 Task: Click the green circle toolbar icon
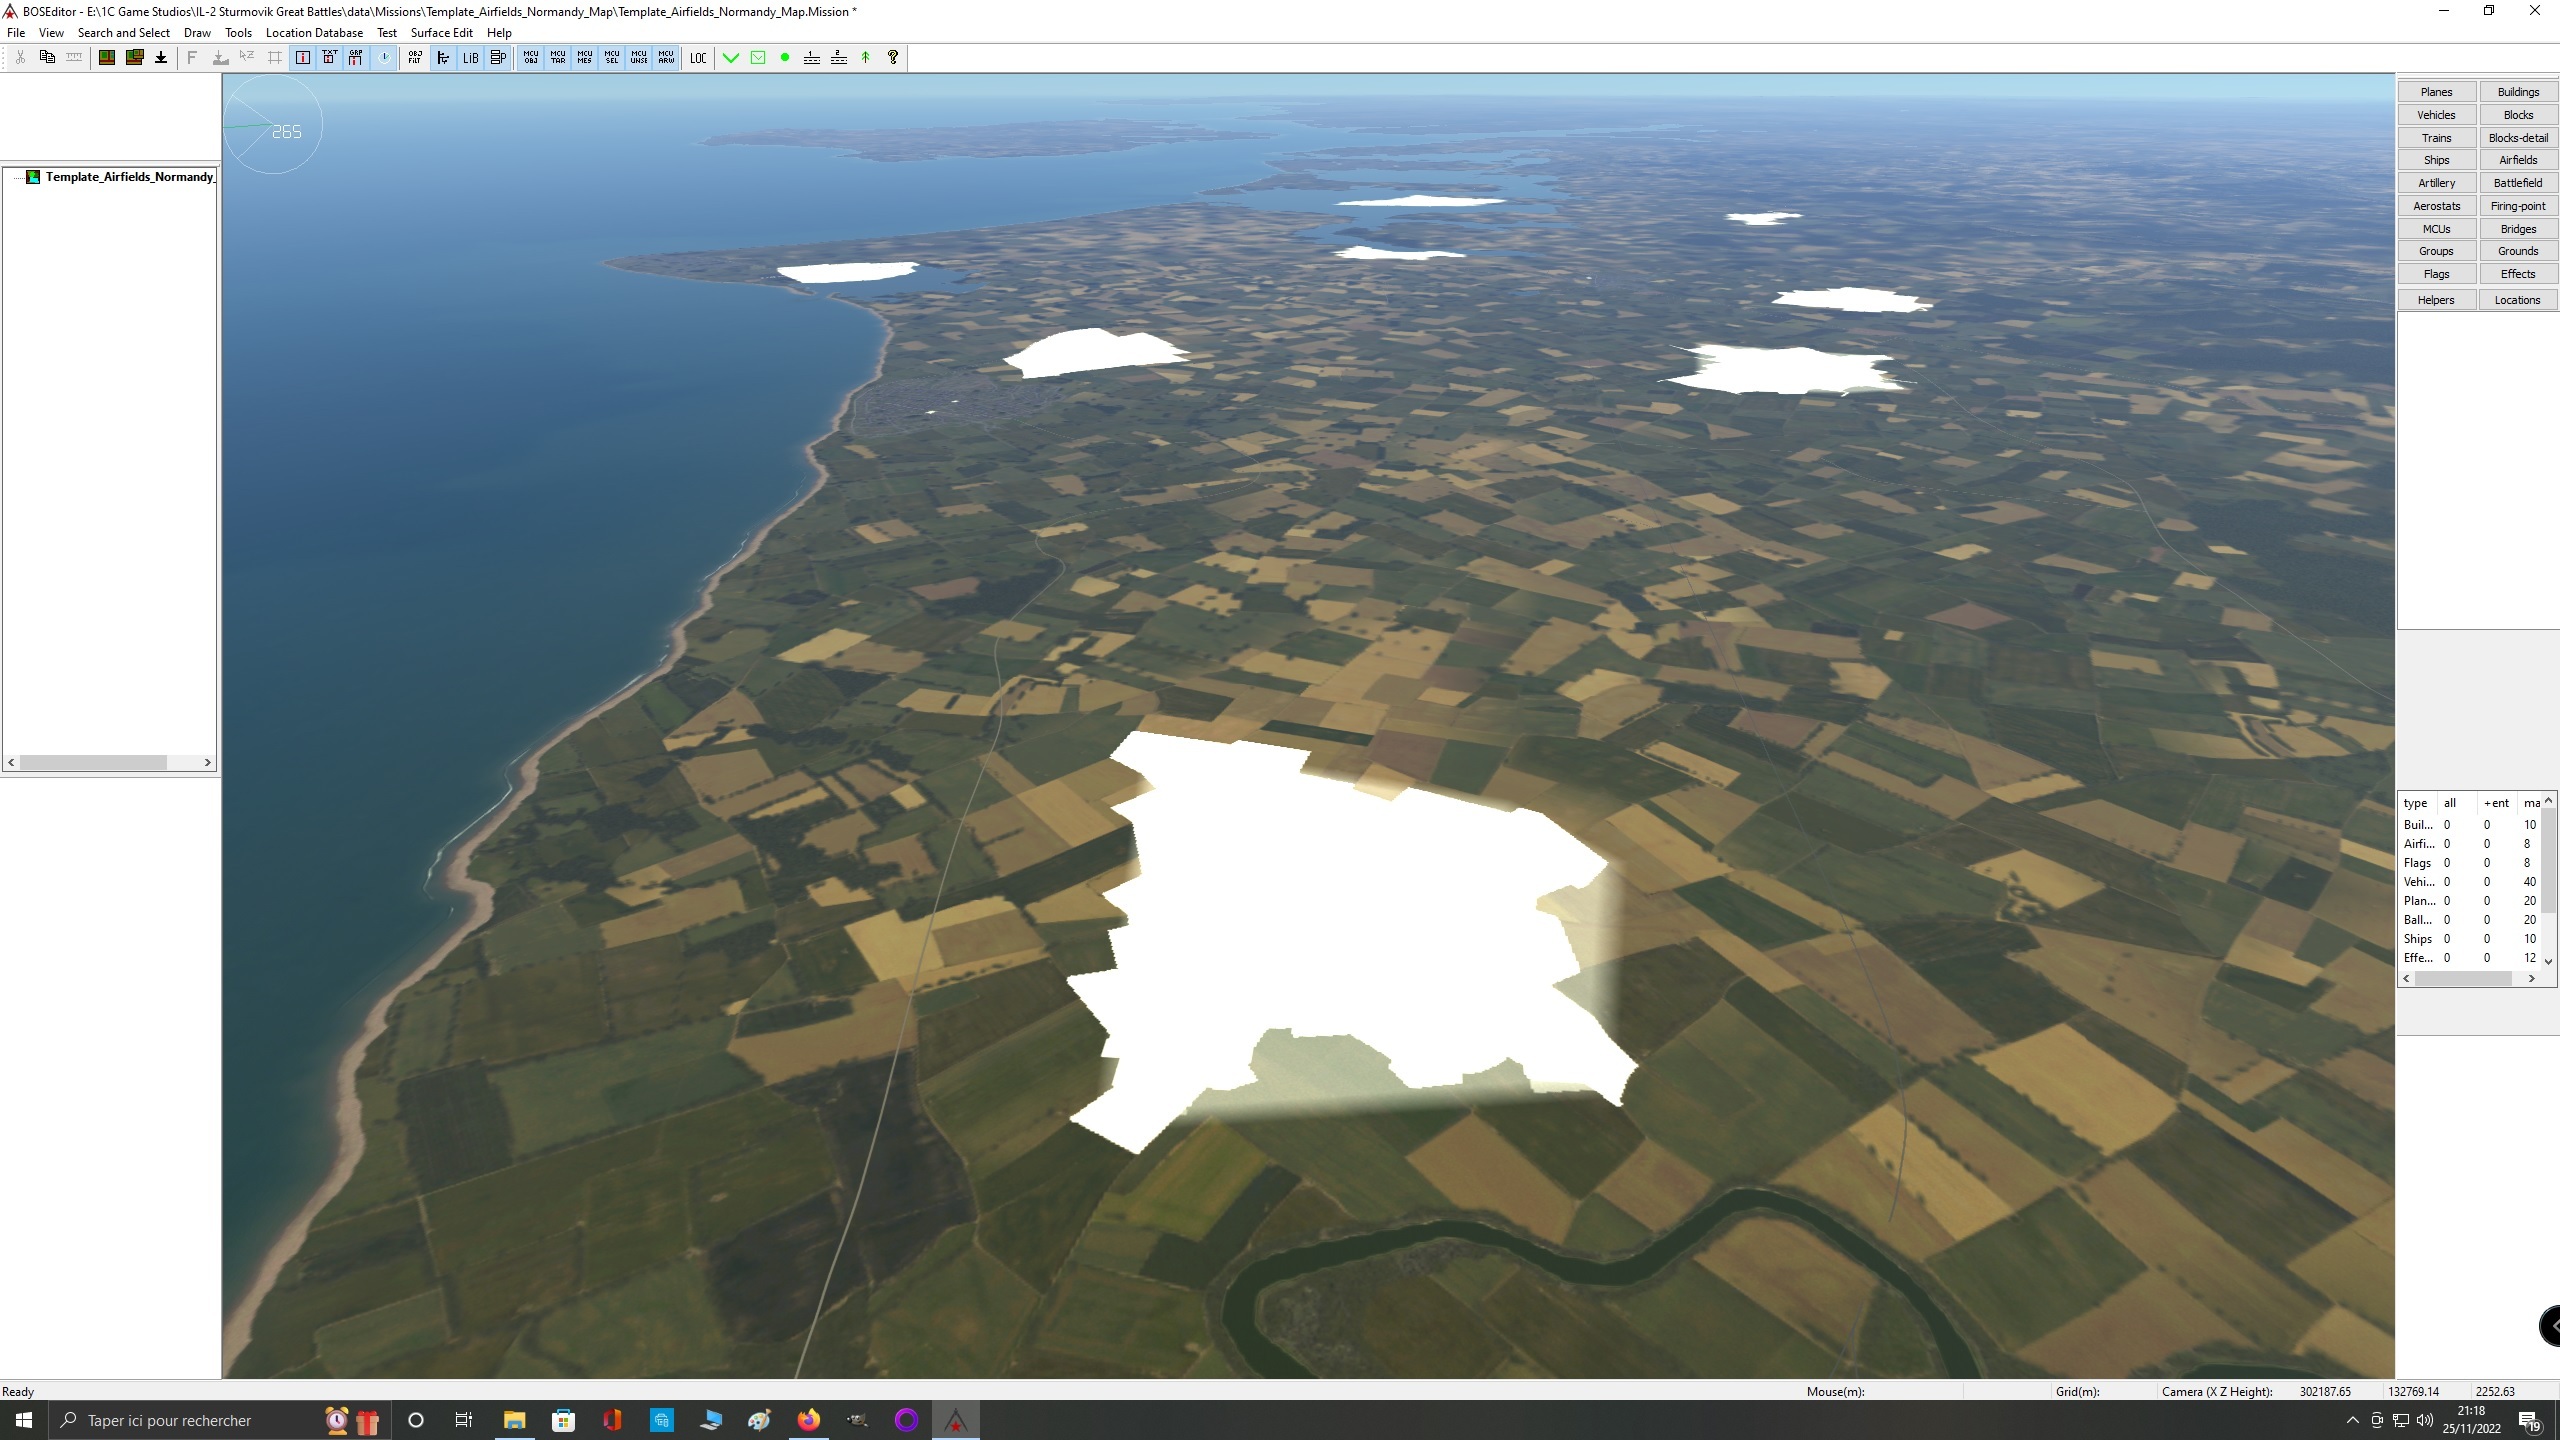pyautogui.click(x=785, y=57)
